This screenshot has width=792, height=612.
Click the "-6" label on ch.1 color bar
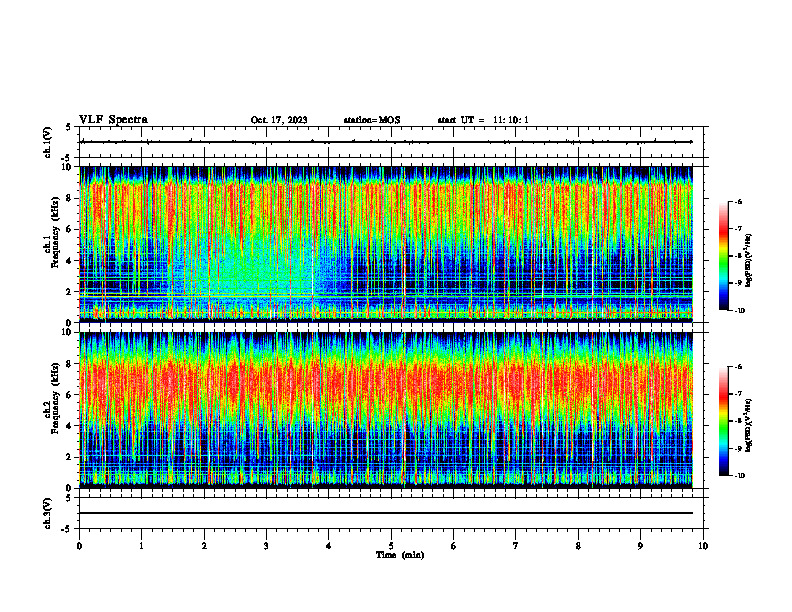[738, 202]
